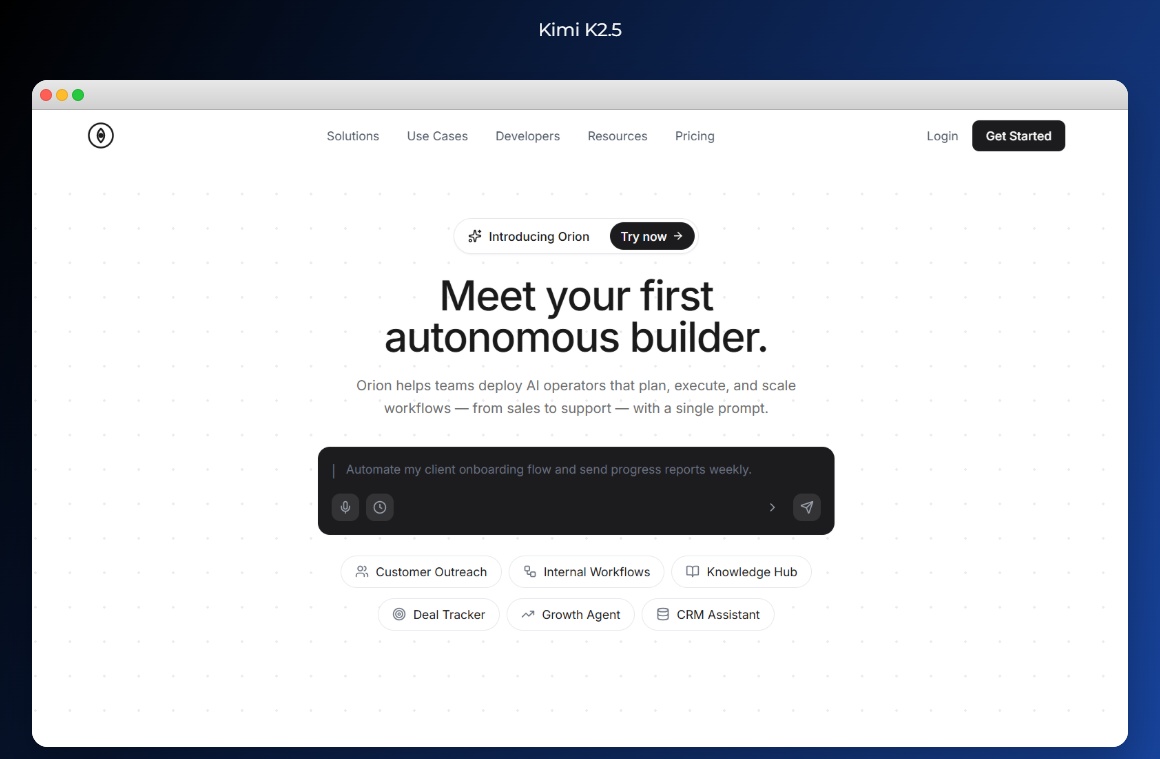The image size is (1160, 759).
Task: Click the Orion logo icon
Action: pyautogui.click(x=101, y=135)
